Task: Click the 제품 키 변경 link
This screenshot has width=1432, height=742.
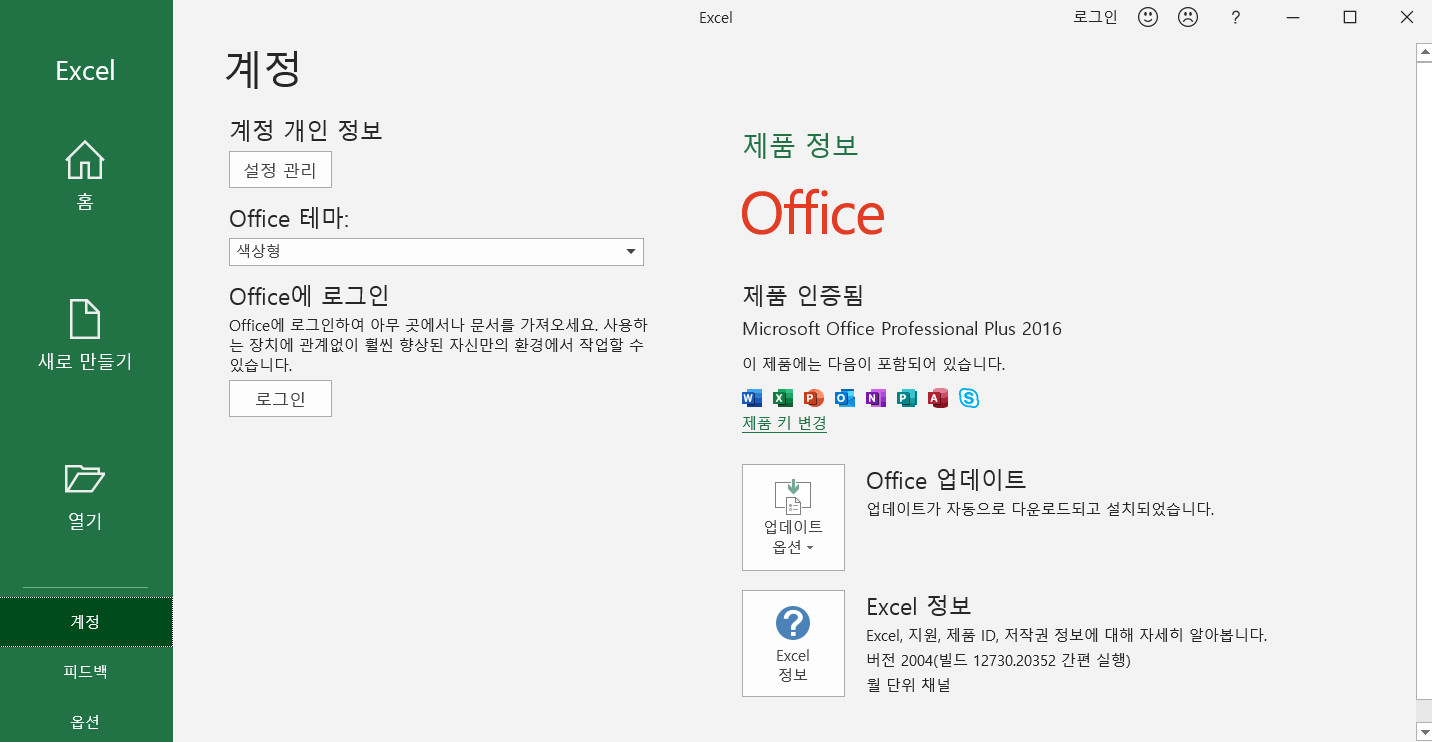Action: point(784,423)
